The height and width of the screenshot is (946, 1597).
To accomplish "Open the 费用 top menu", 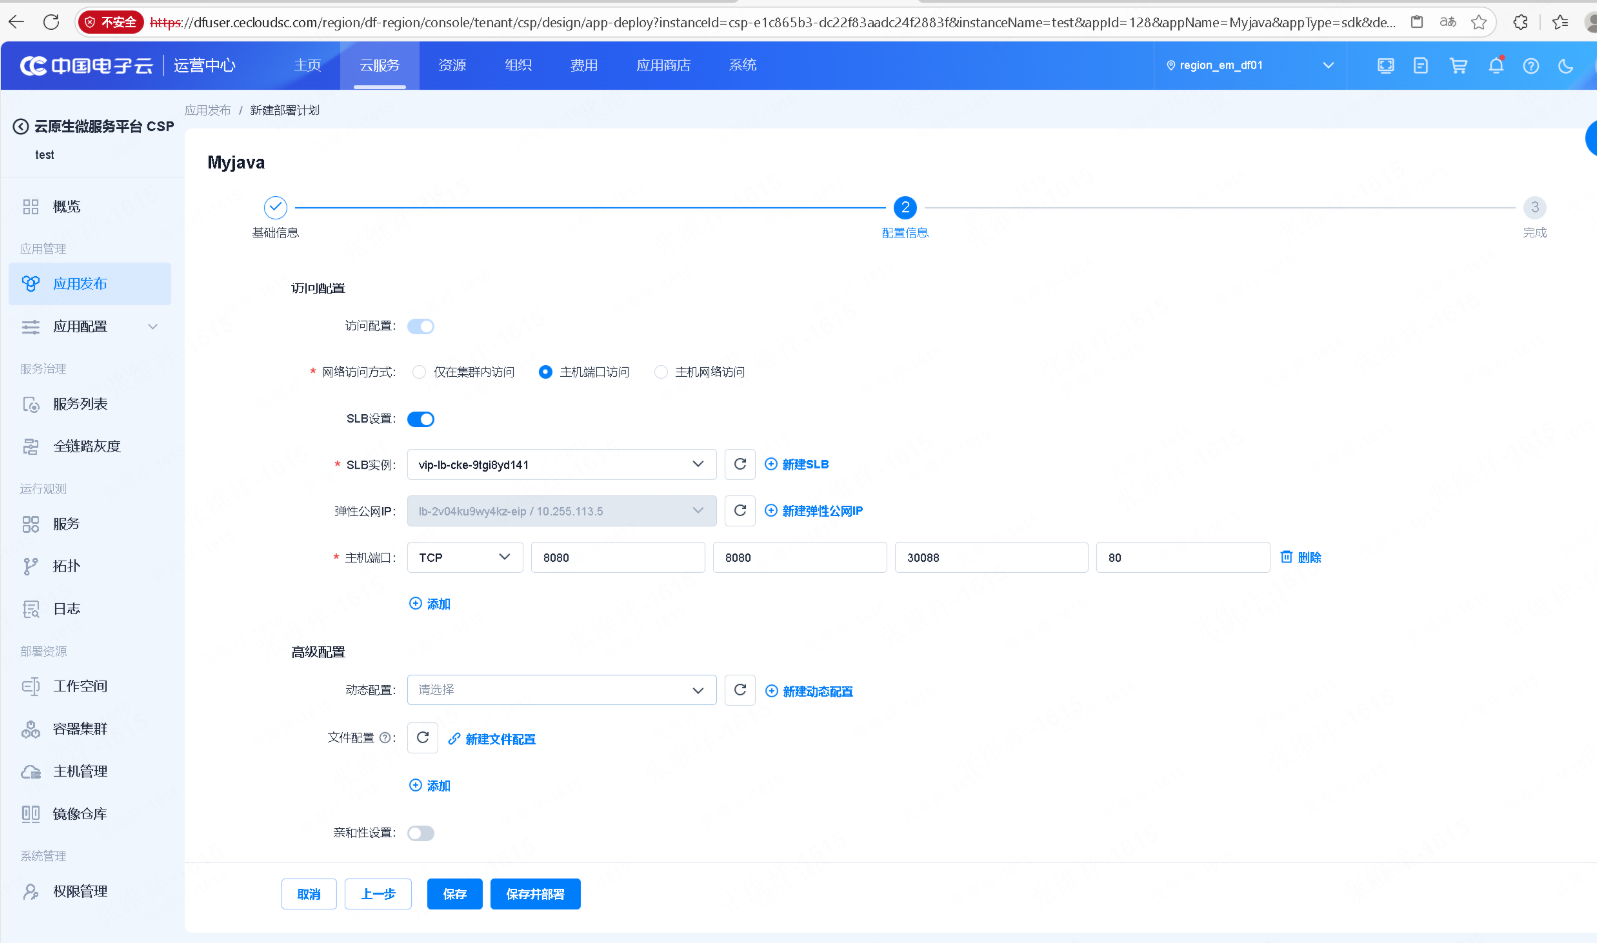I will [584, 66].
